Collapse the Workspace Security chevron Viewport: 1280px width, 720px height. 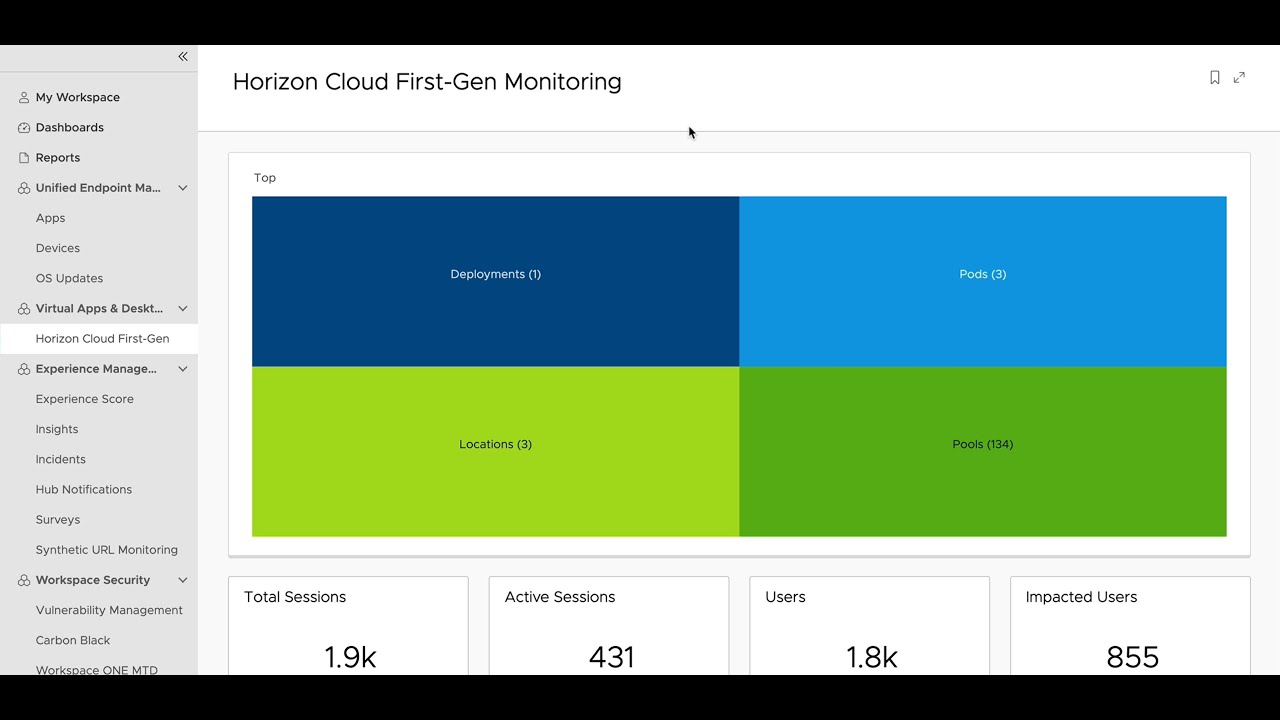coord(183,579)
